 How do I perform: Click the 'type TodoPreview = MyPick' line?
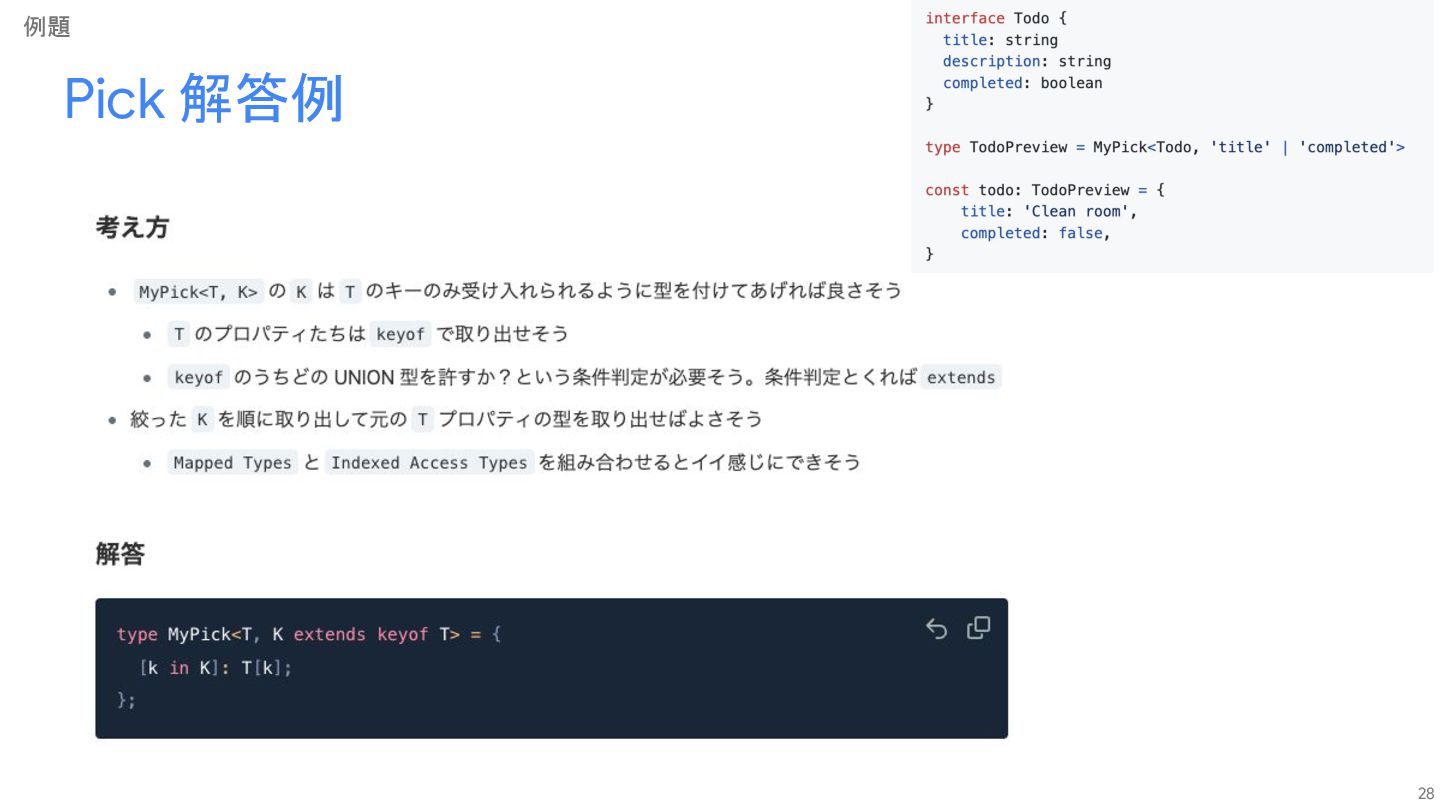(1165, 147)
